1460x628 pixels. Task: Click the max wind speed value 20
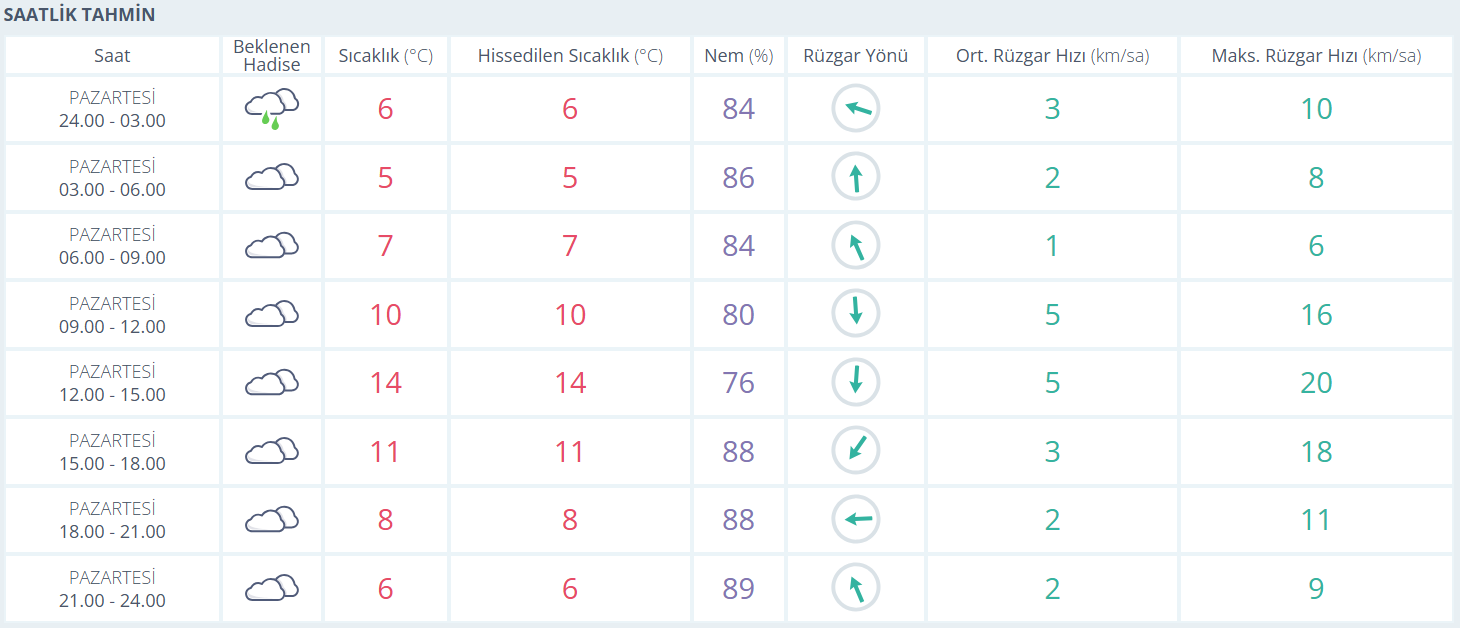coord(1316,383)
